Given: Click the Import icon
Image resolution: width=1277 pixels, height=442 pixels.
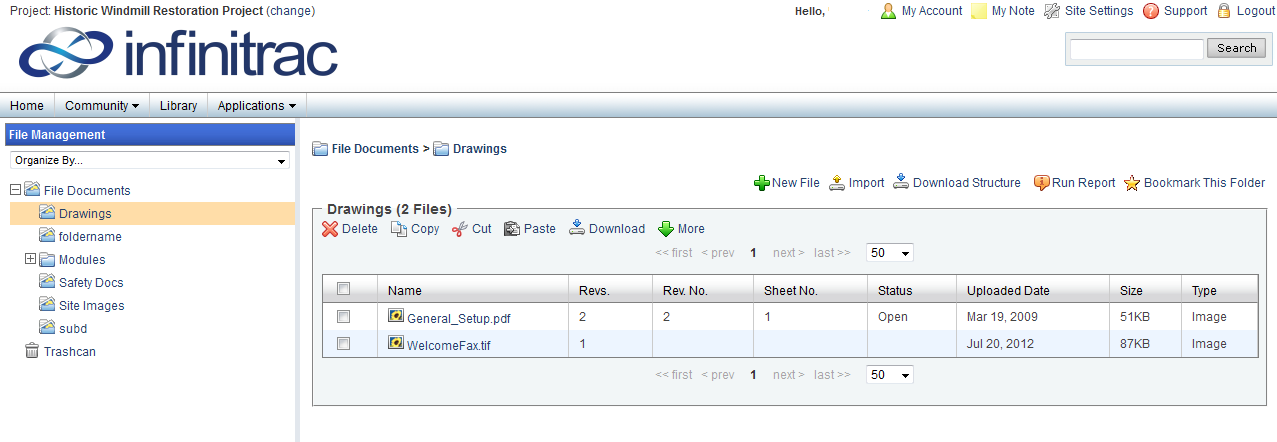Looking at the screenshot, I should 838,183.
